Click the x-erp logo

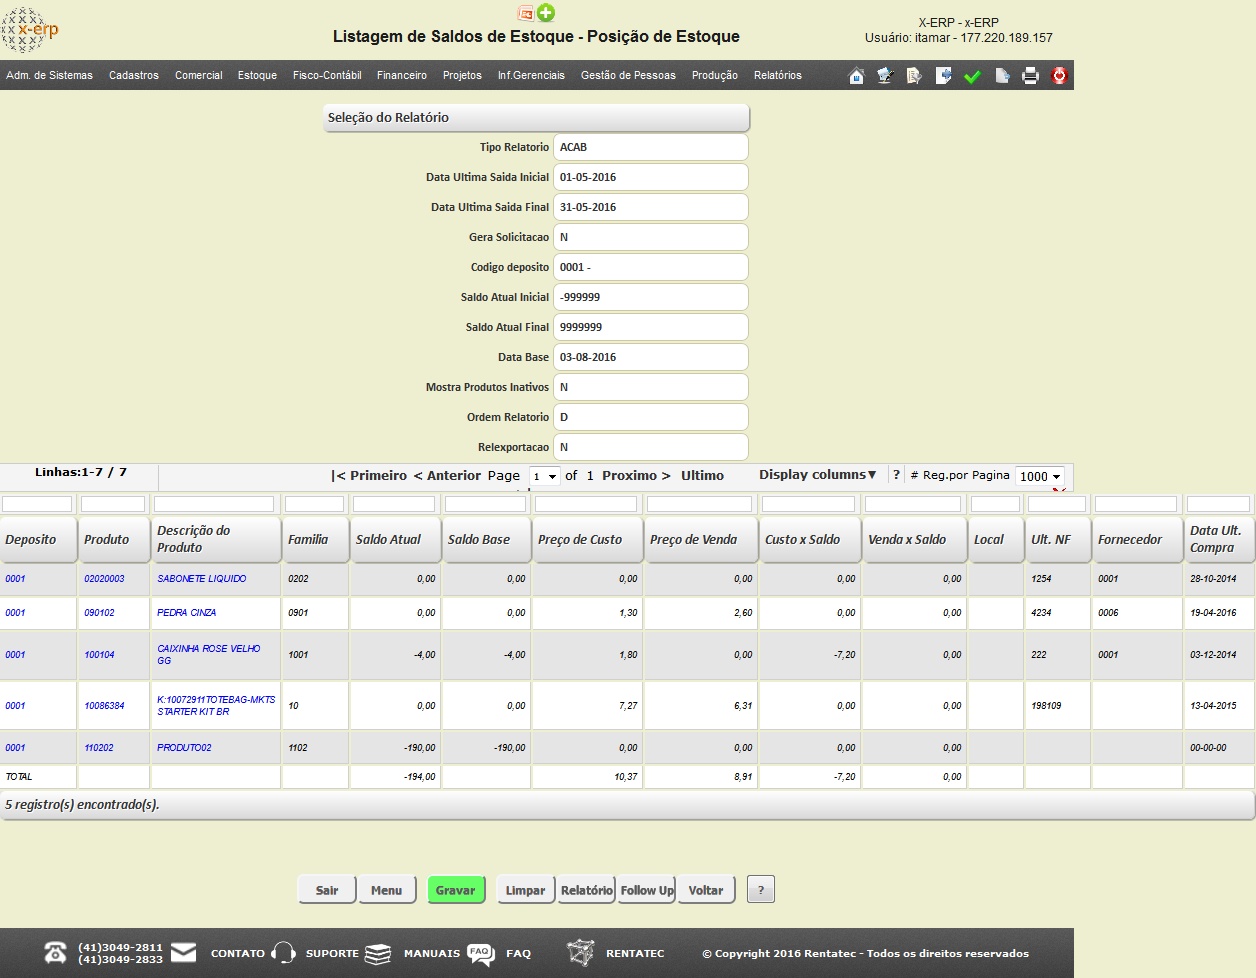(x=30, y=30)
